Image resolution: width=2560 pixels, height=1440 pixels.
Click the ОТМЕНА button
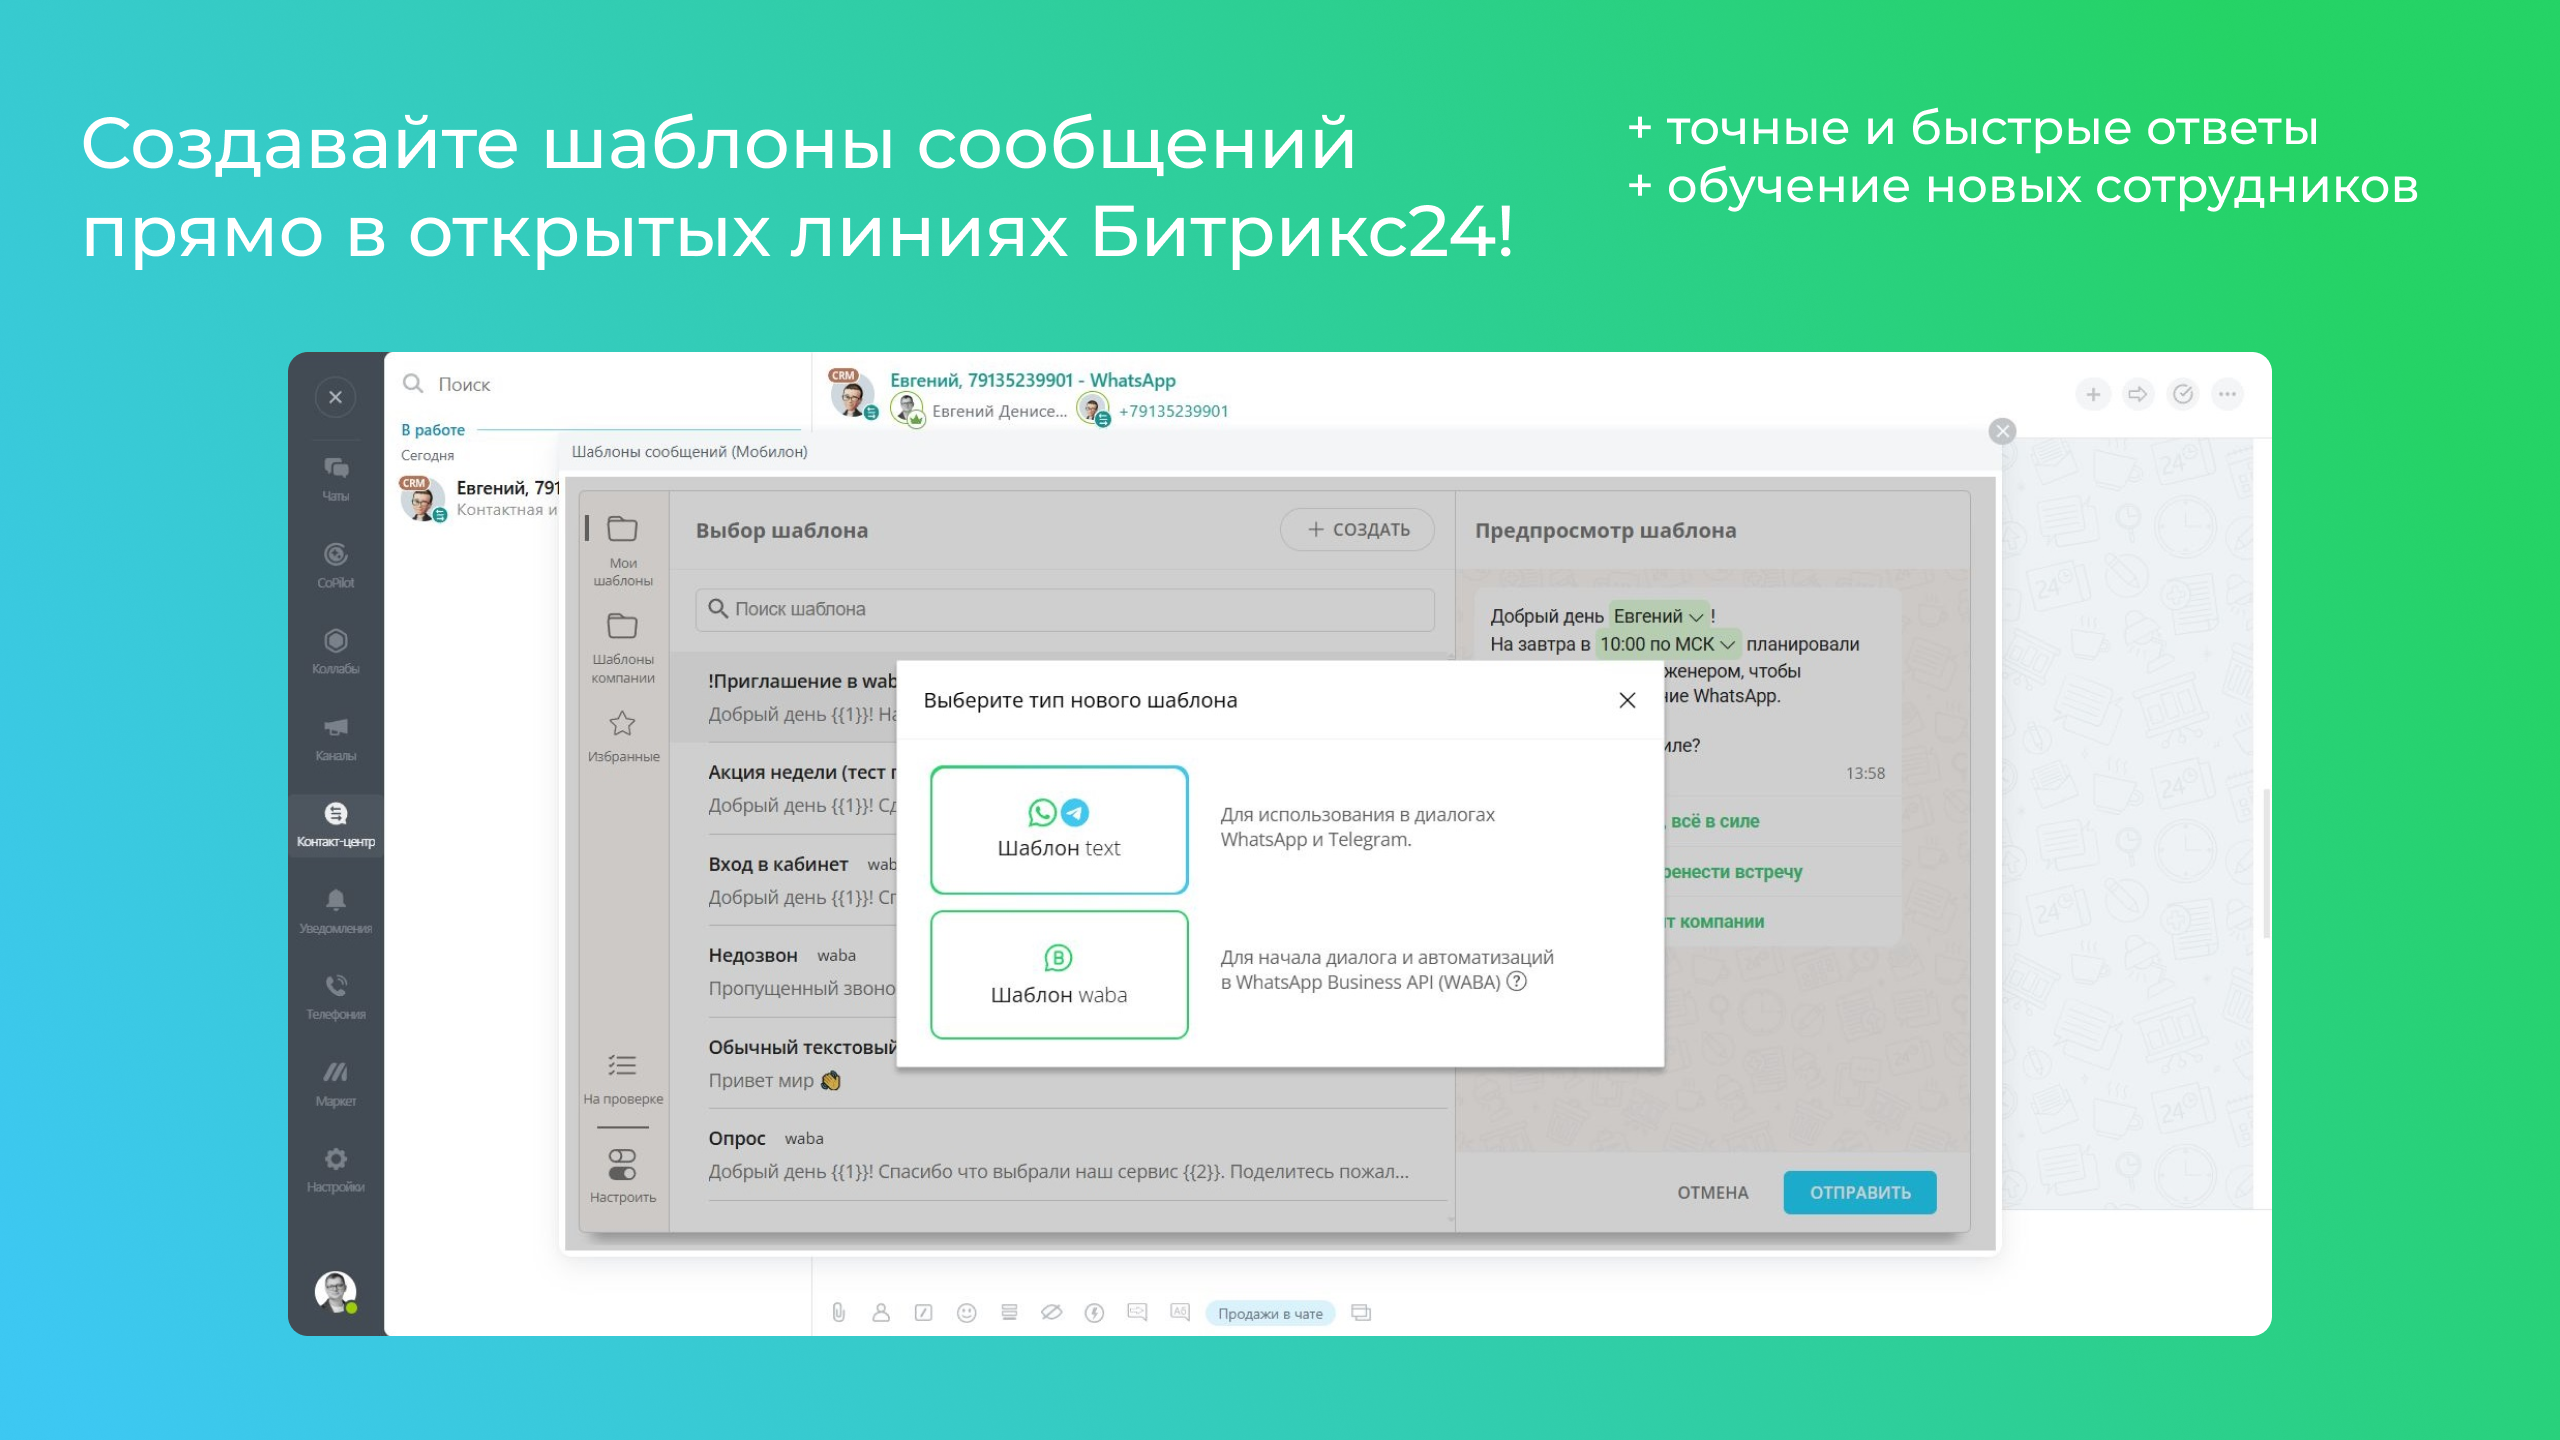[1712, 1192]
